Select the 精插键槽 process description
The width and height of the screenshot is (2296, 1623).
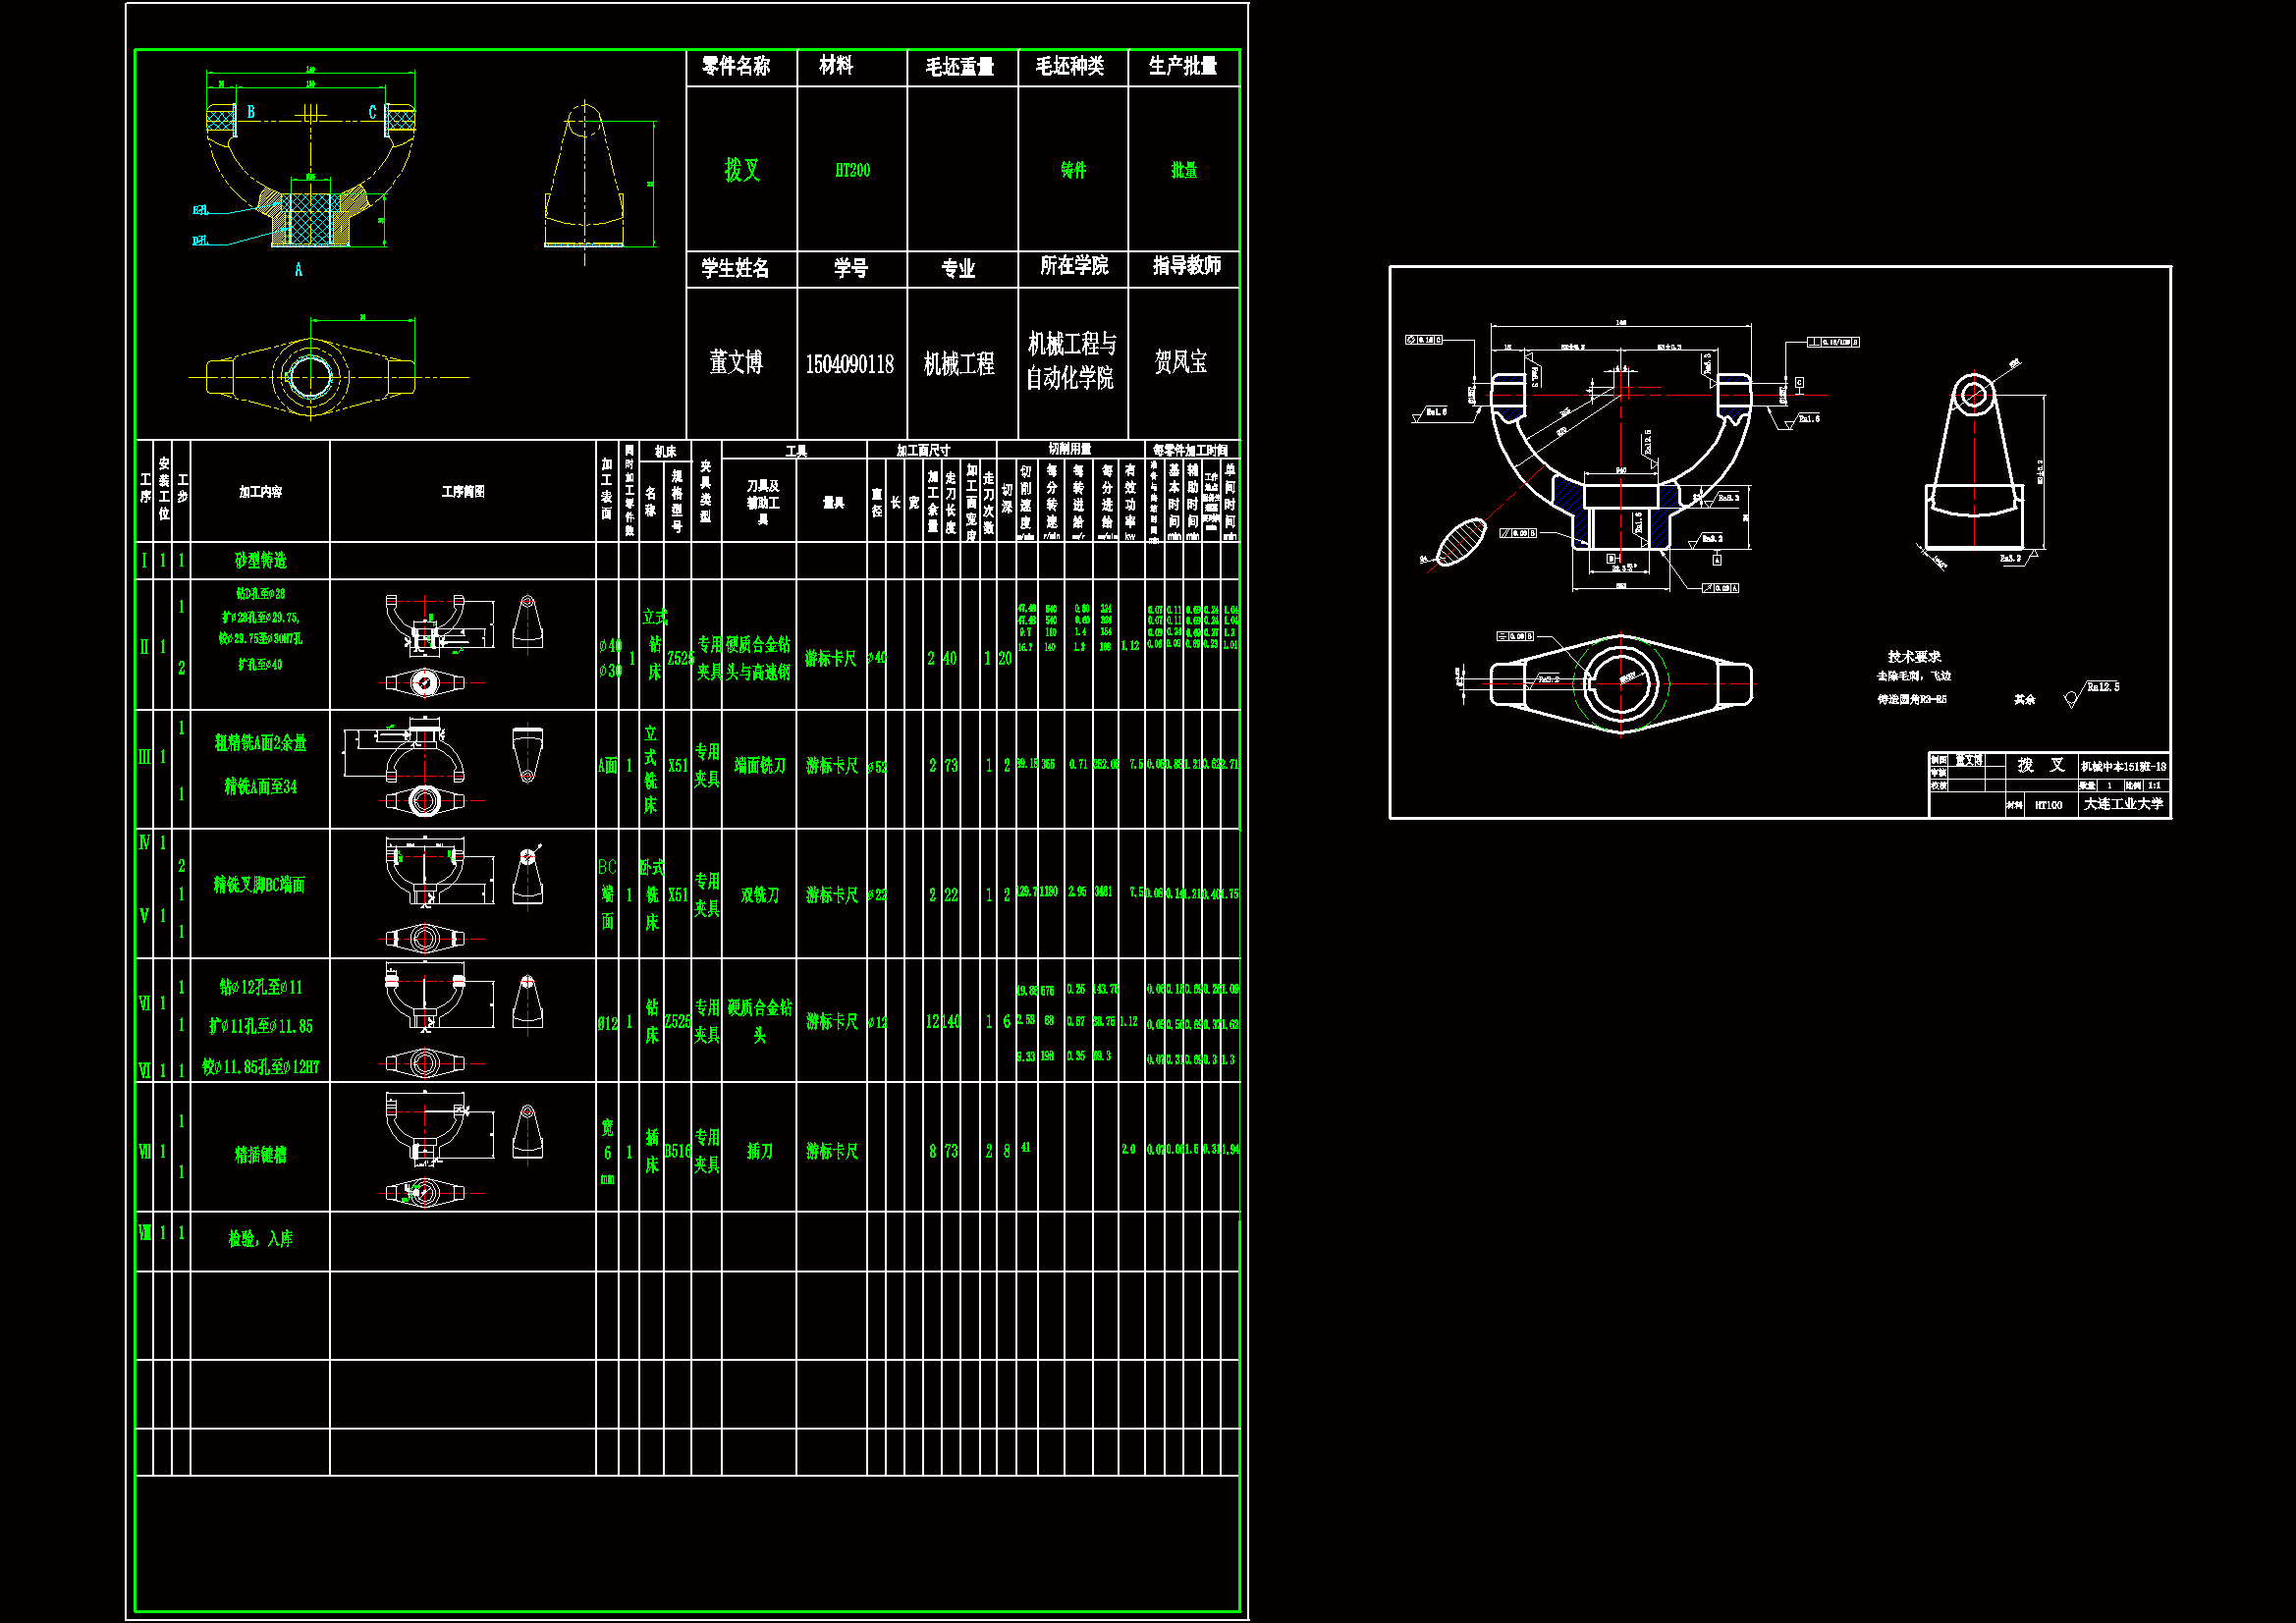pyautogui.click(x=260, y=1155)
